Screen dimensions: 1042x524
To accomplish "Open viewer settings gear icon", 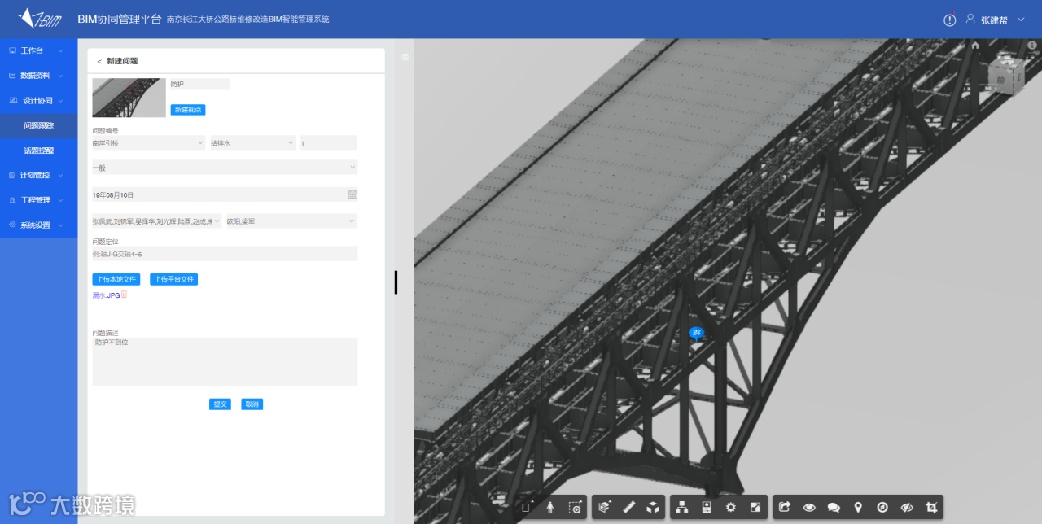I will pyautogui.click(x=731, y=508).
